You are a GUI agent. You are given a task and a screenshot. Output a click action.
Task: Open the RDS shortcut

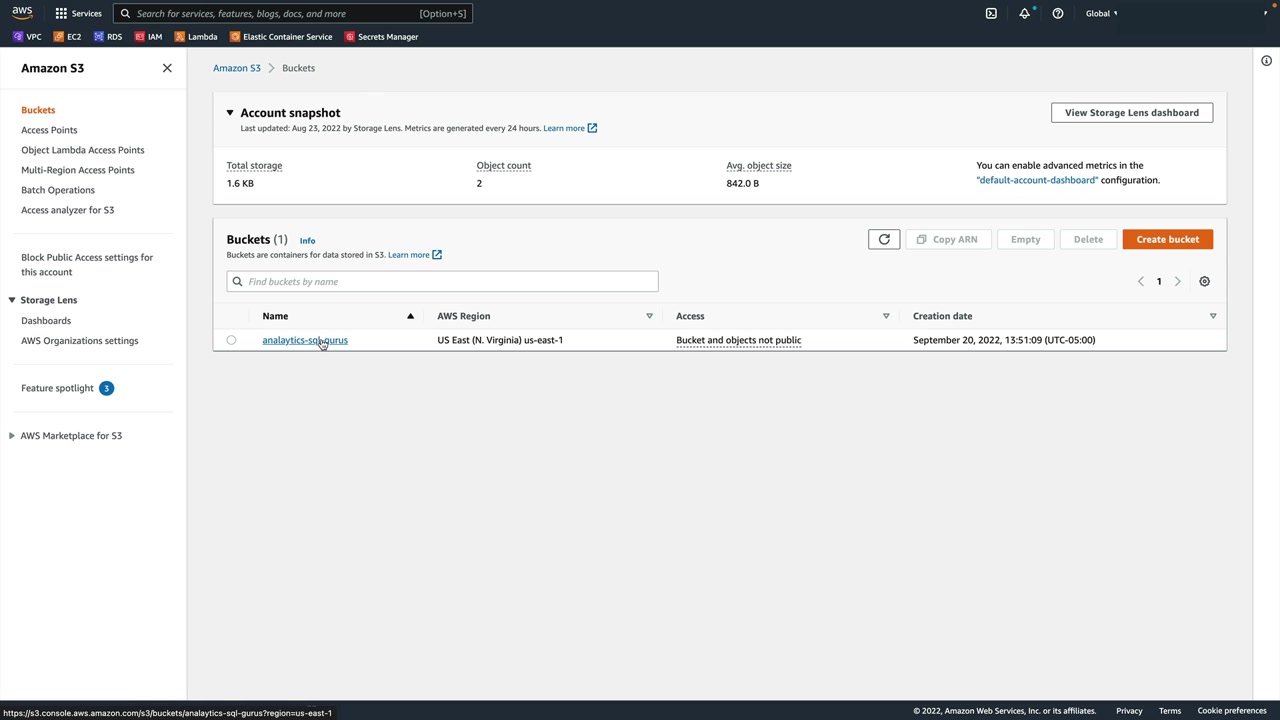pos(108,37)
